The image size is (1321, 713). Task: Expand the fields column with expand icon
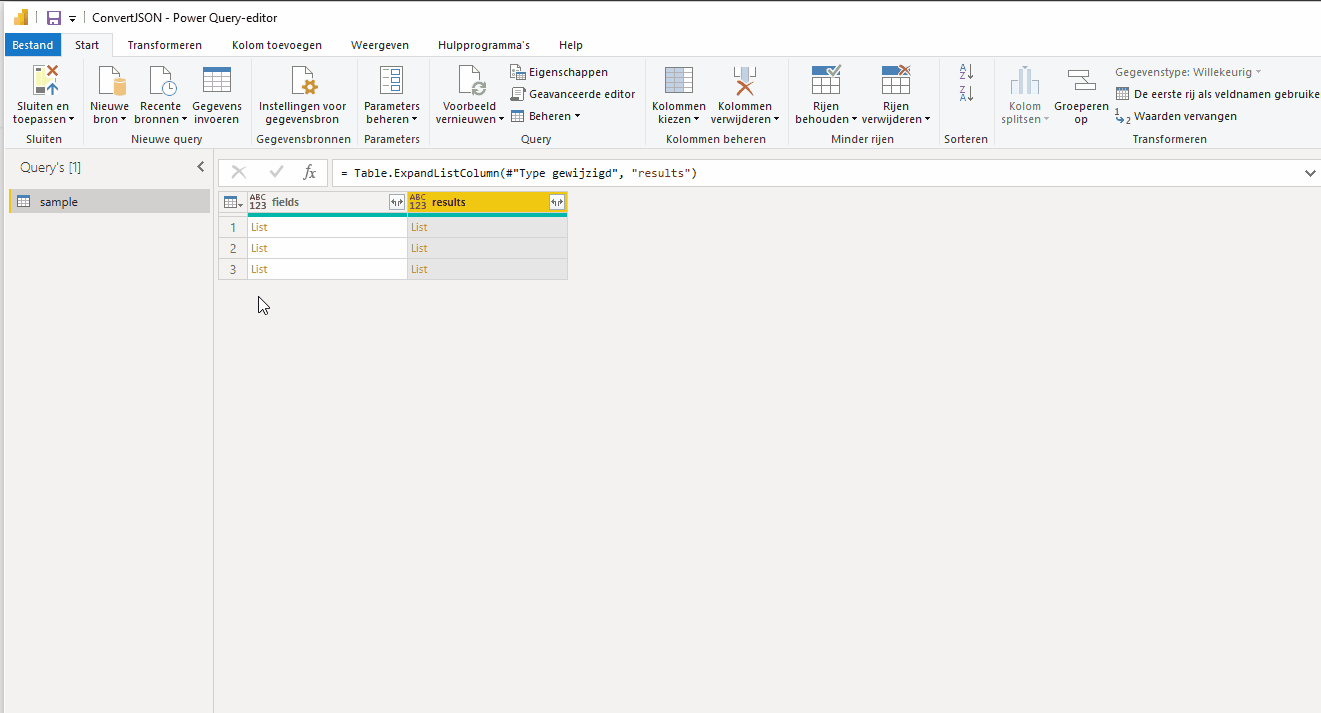click(x=397, y=202)
